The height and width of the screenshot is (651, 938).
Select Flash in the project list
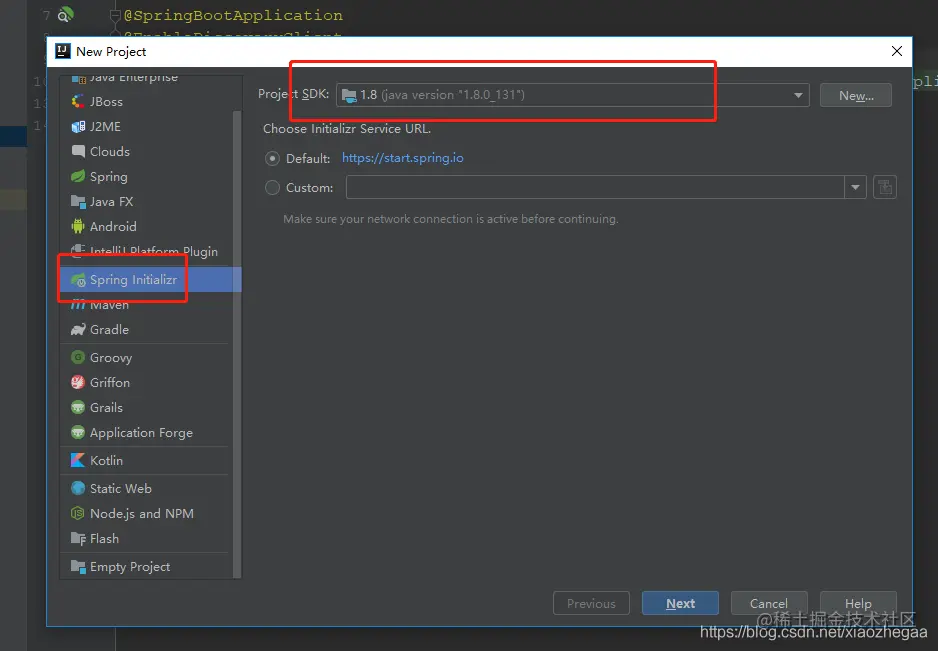[x=104, y=539]
